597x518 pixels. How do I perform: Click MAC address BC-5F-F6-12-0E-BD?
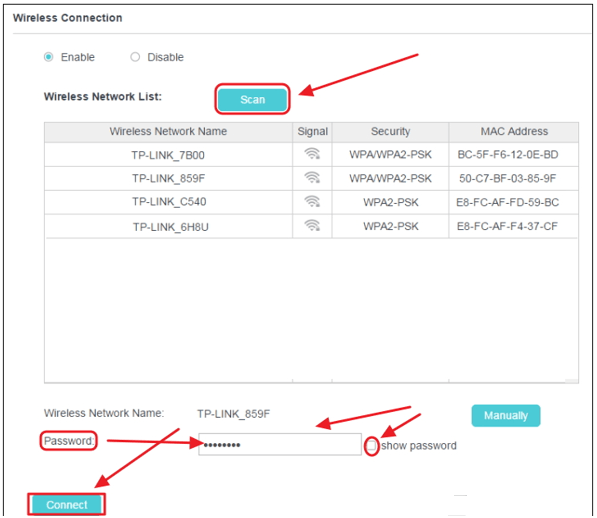tap(508, 155)
